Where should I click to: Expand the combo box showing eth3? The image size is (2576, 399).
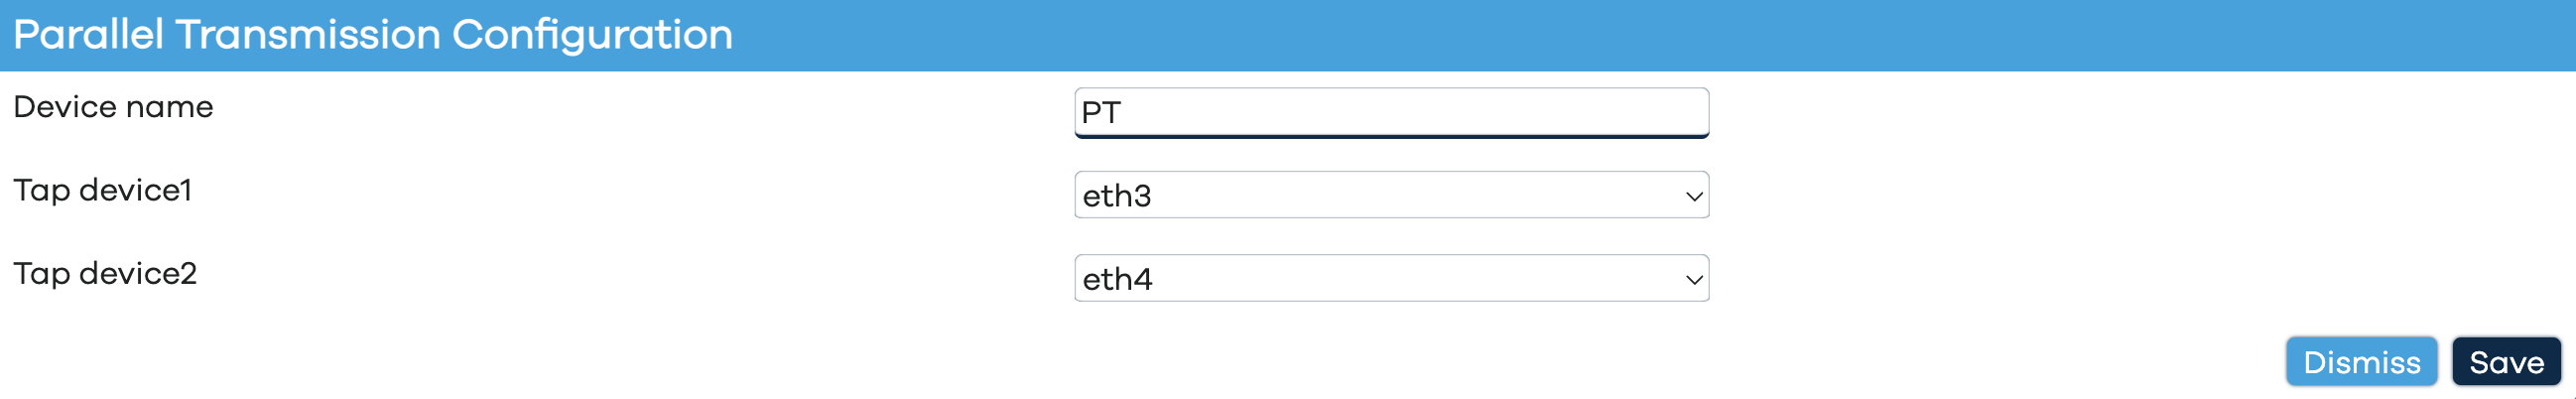pos(1391,195)
